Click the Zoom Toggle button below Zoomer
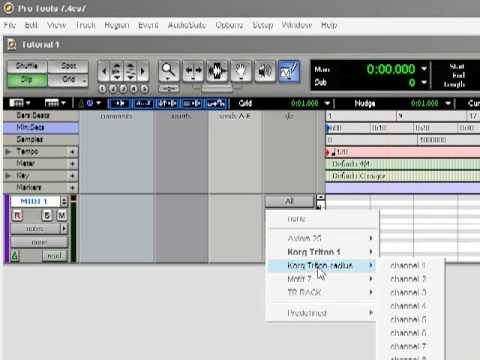The width and height of the screenshot is (480, 360). coord(169,89)
